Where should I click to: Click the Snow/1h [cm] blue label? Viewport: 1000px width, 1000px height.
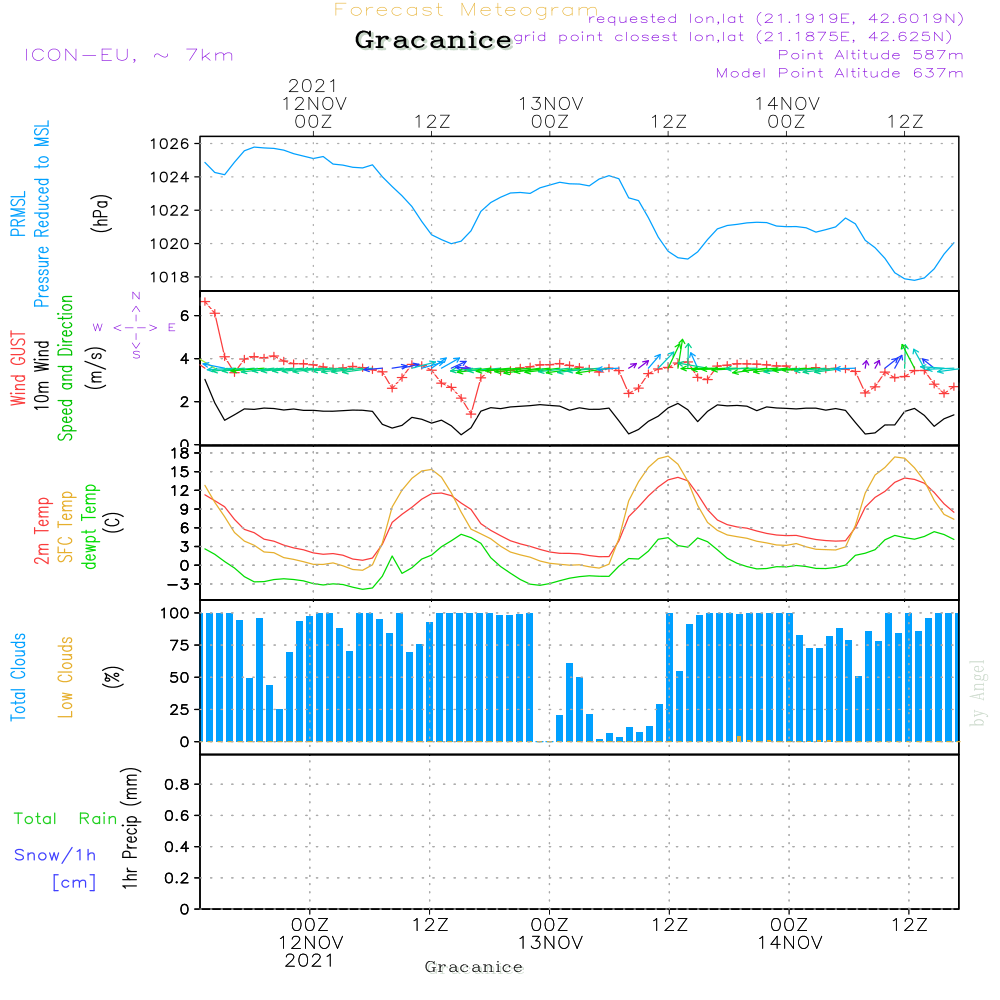click(x=55, y=869)
